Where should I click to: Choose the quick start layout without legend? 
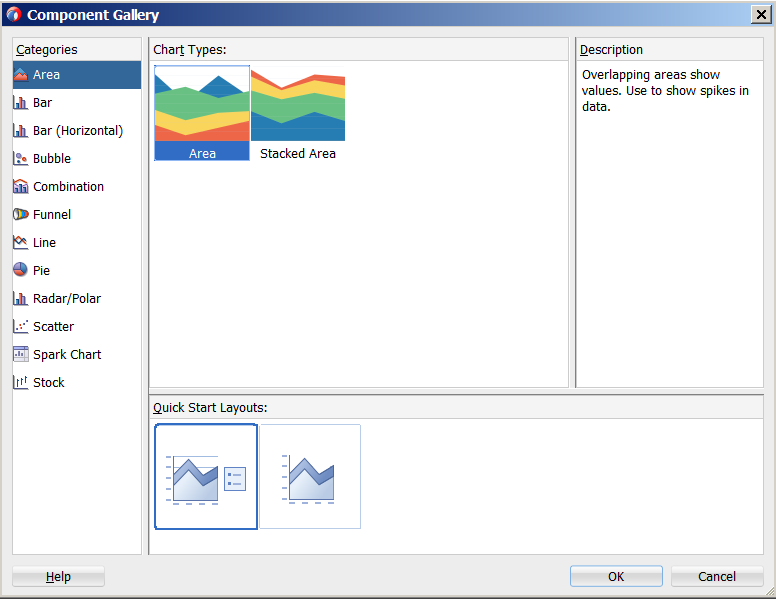[310, 476]
